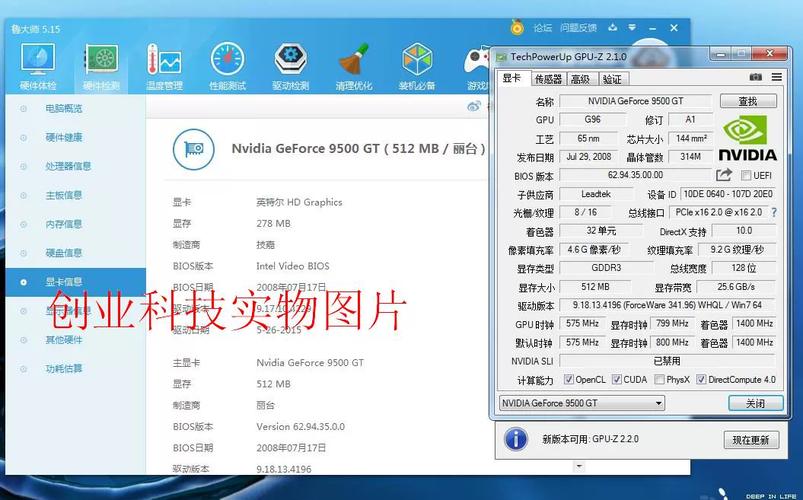Click the gamepad 游戏 icon in Lu Dashi
This screenshot has width=803, height=500.
pyautogui.click(x=477, y=67)
